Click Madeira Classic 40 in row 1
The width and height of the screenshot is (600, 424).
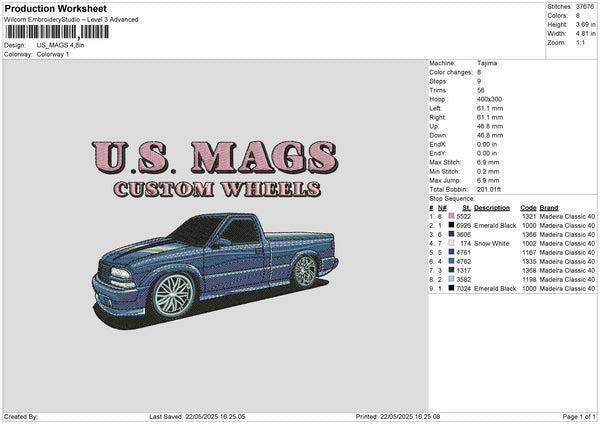pos(567,217)
